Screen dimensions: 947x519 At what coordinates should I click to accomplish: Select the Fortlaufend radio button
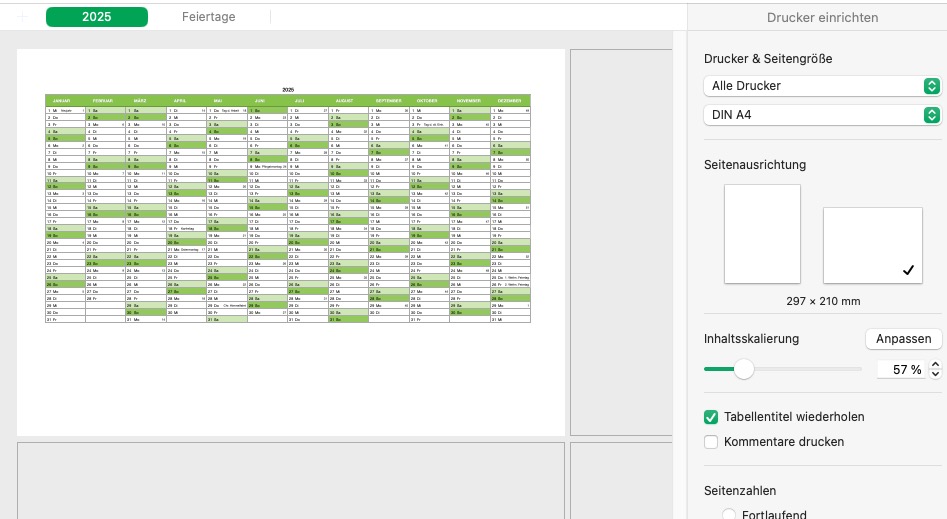(x=729, y=514)
